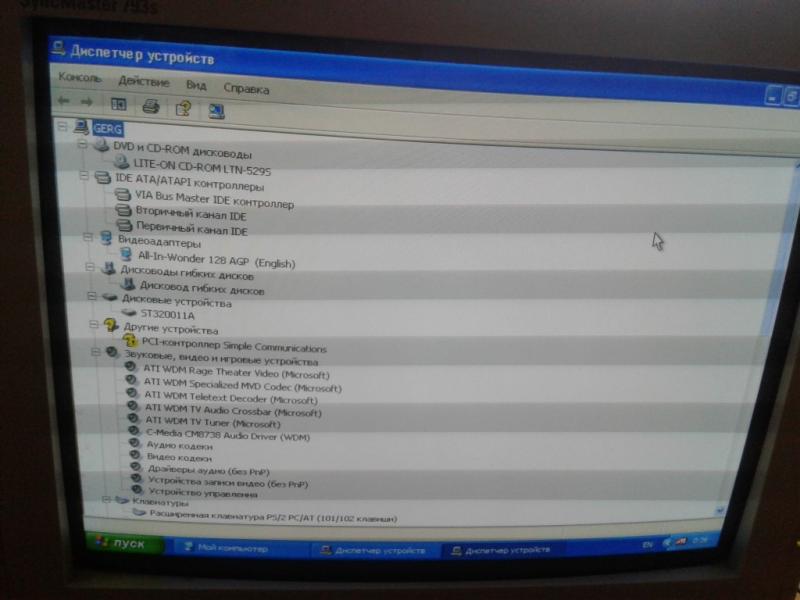Open the Действие menu
The image size is (800, 600).
(x=143, y=82)
